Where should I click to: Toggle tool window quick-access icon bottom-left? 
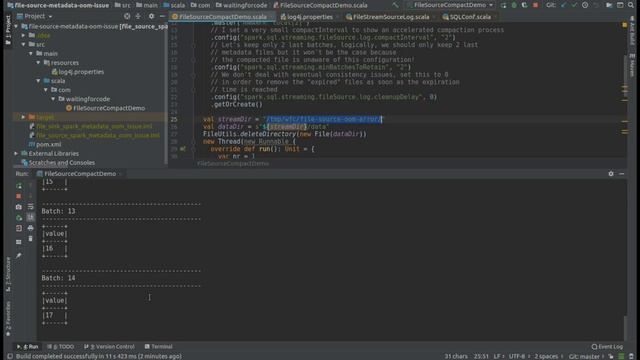coord(10,356)
